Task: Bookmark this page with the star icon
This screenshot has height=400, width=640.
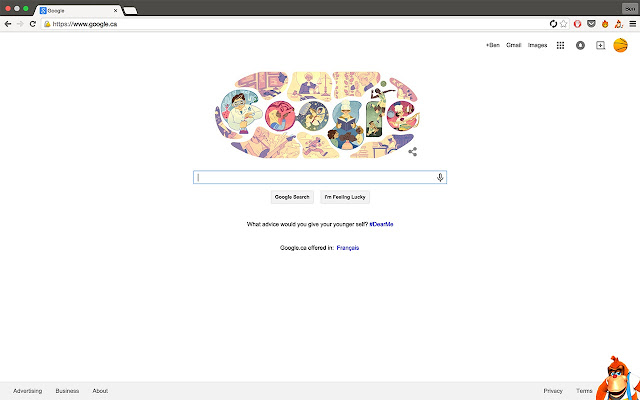Action: tap(564, 24)
